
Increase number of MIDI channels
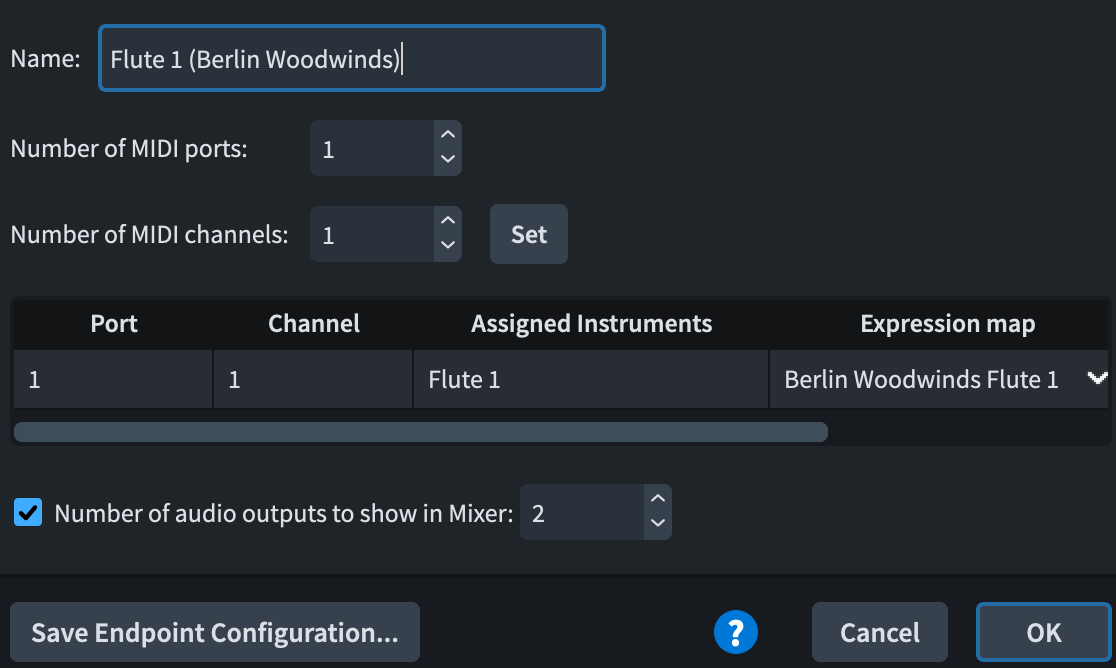click(x=448, y=221)
